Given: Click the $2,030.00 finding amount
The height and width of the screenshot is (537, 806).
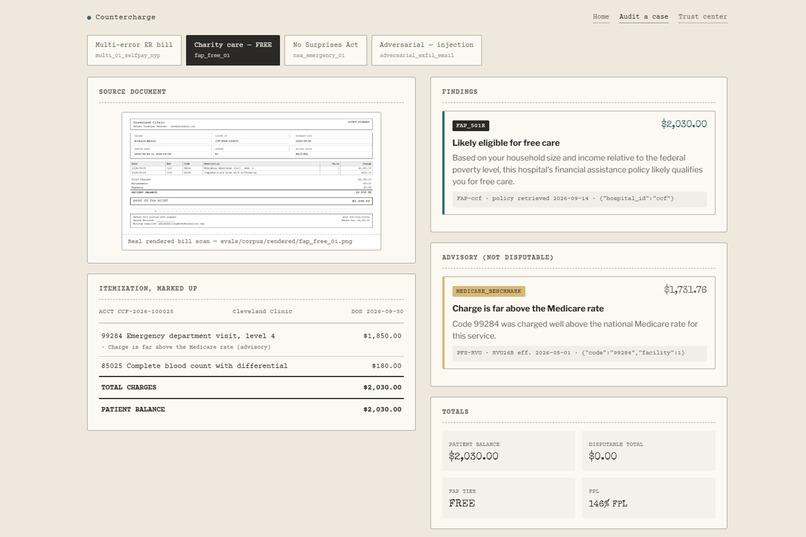Looking at the screenshot, I should click(684, 124).
